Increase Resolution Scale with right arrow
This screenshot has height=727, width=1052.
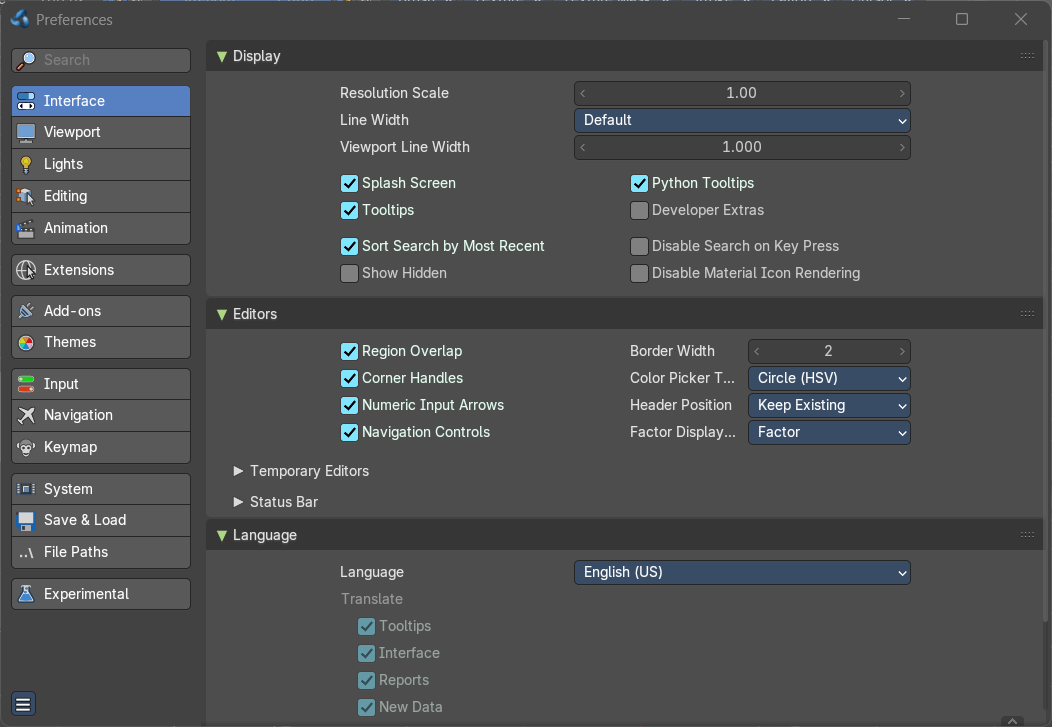pyautogui.click(x=902, y=93)
